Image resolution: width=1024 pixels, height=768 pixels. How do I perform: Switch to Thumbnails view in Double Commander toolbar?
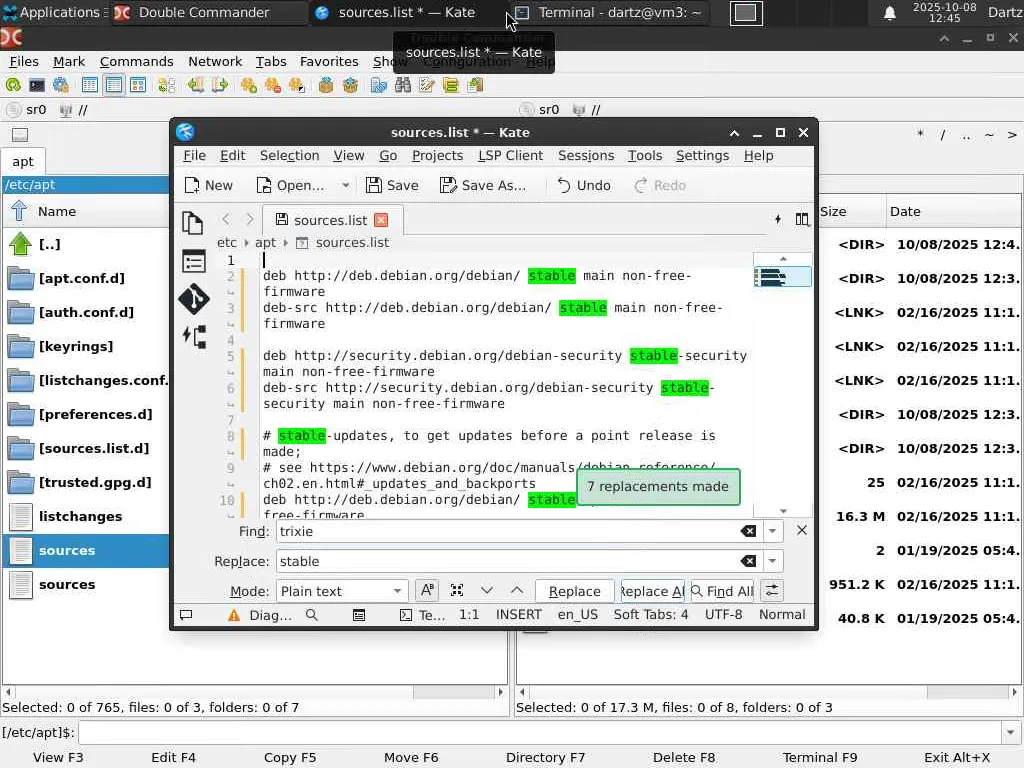(x=138, y=85)
